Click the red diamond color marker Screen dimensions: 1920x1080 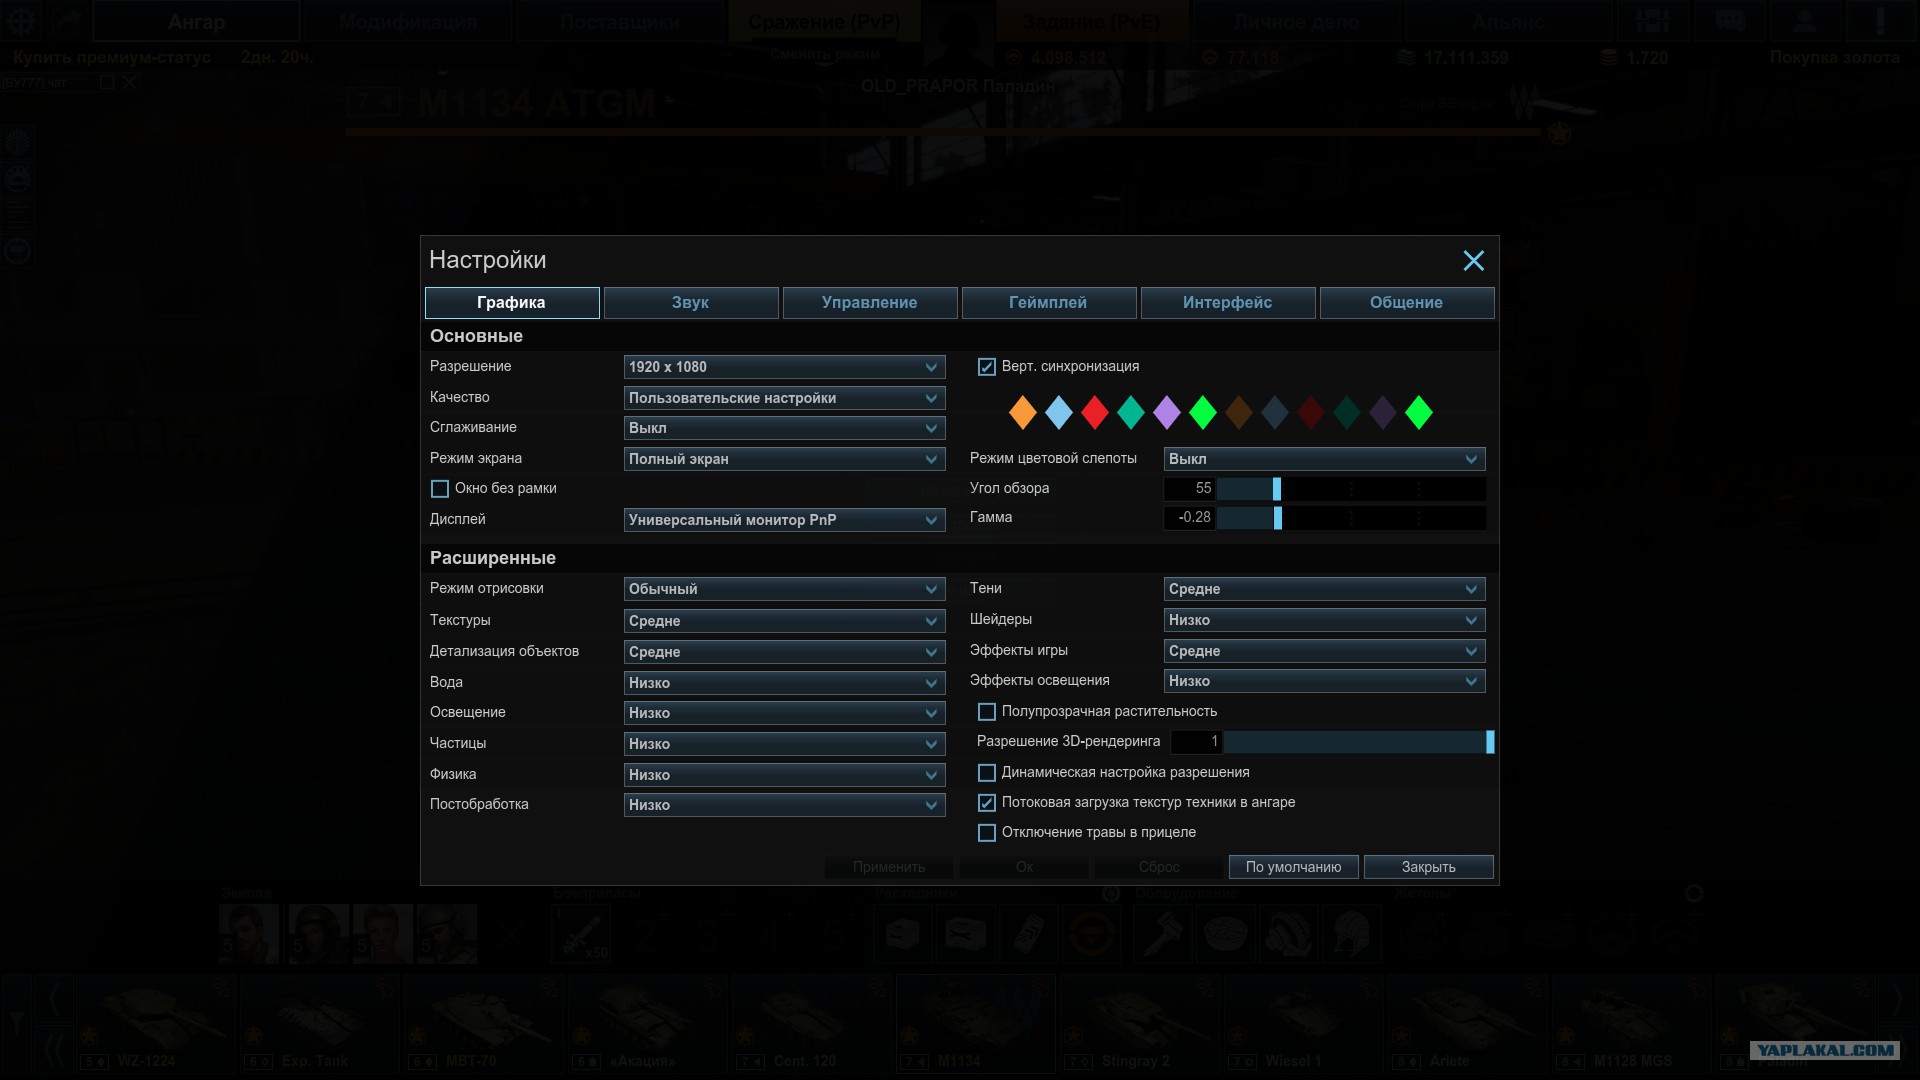(x=1095, y=412)
